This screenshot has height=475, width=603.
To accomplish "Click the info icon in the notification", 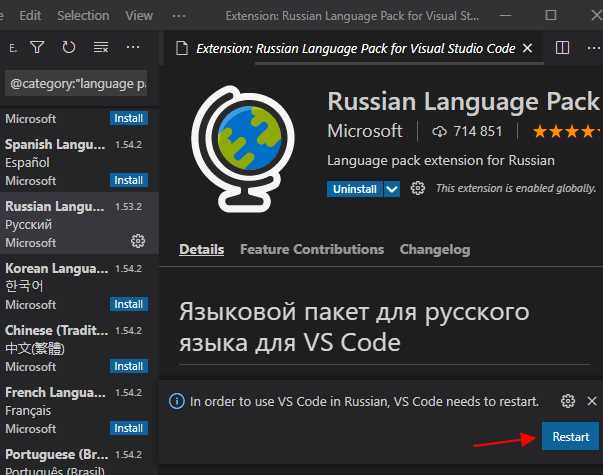I will (177, 401).
